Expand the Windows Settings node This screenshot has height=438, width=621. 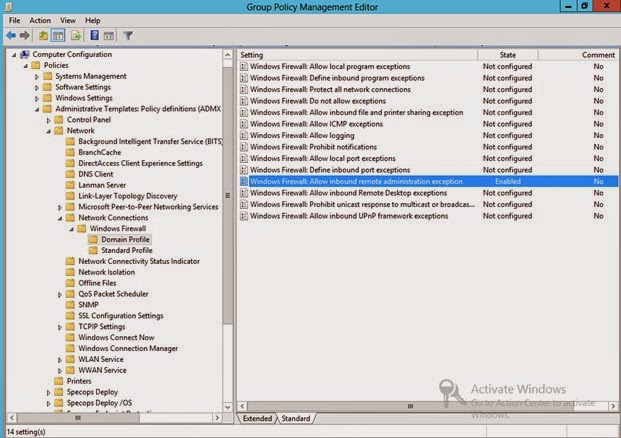(x=37, y=98)
